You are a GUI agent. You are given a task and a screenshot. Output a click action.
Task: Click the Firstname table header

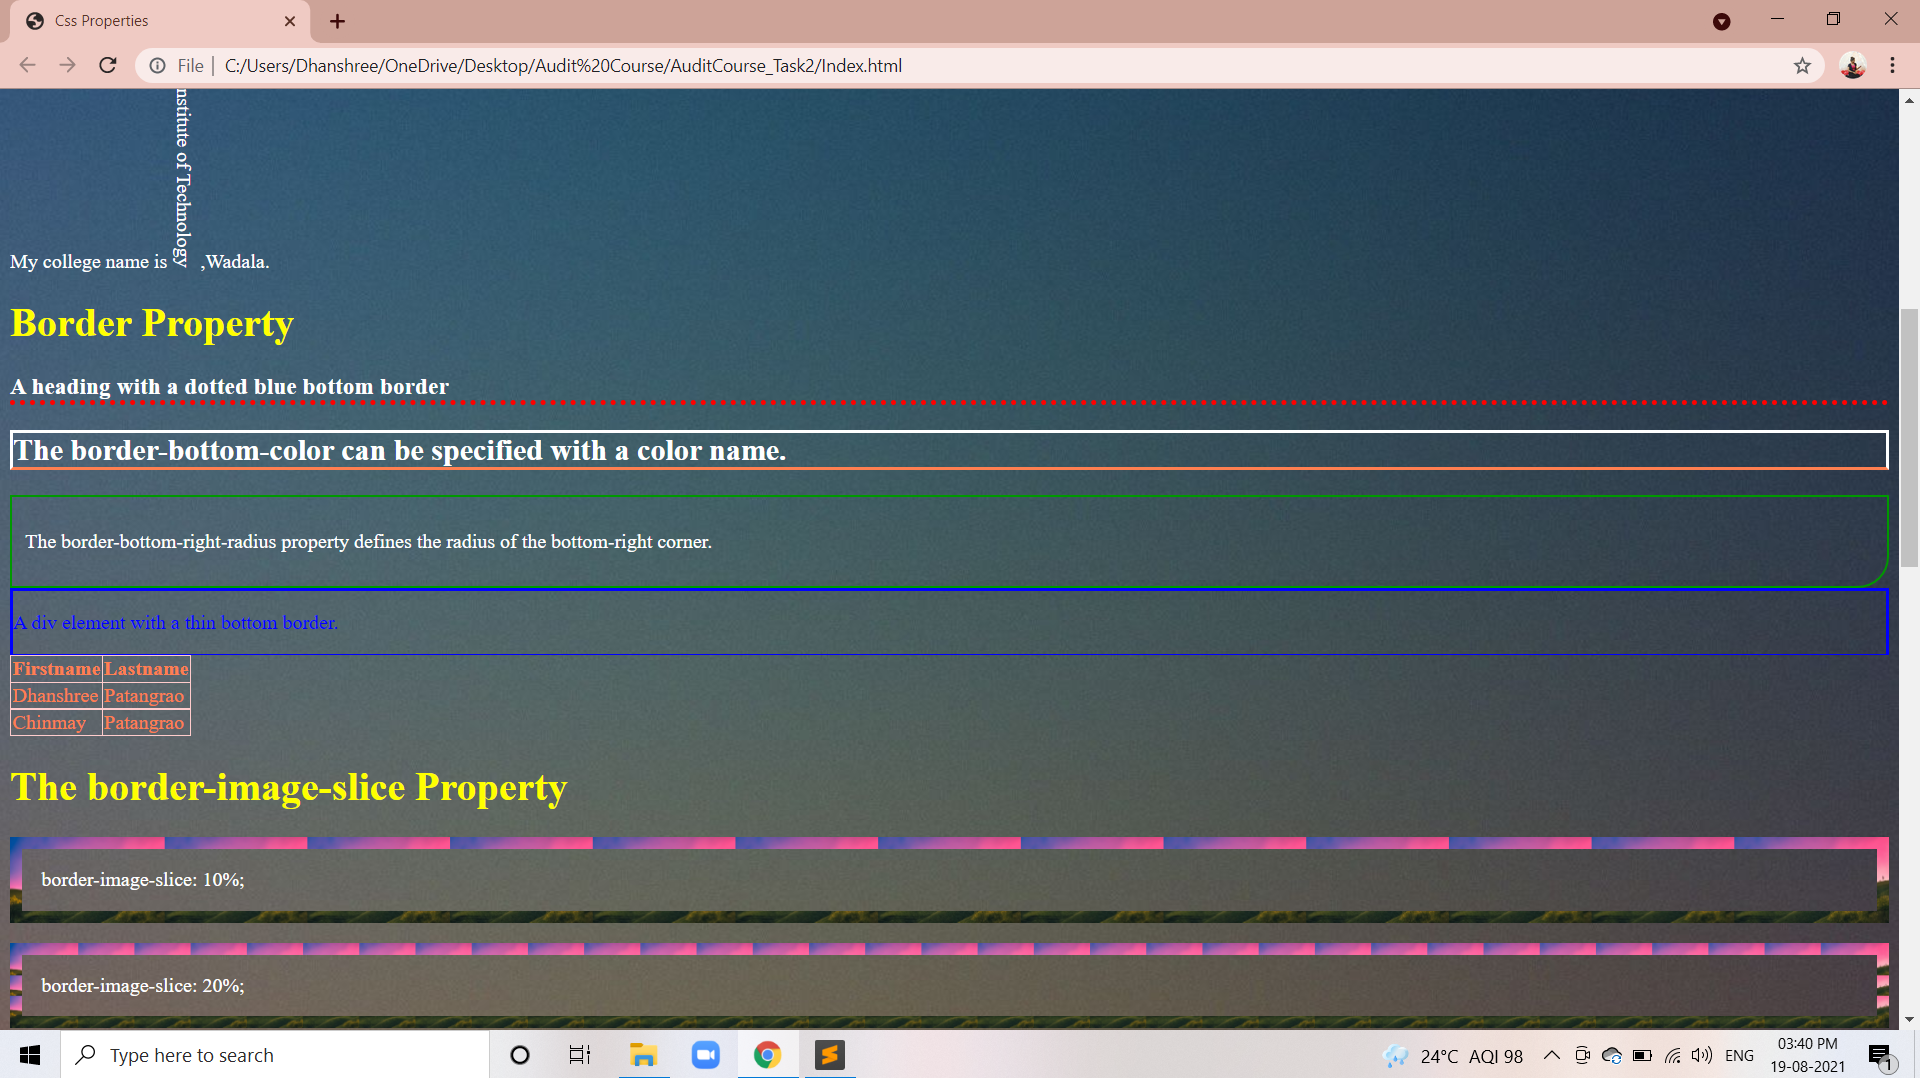click(56, 669)
